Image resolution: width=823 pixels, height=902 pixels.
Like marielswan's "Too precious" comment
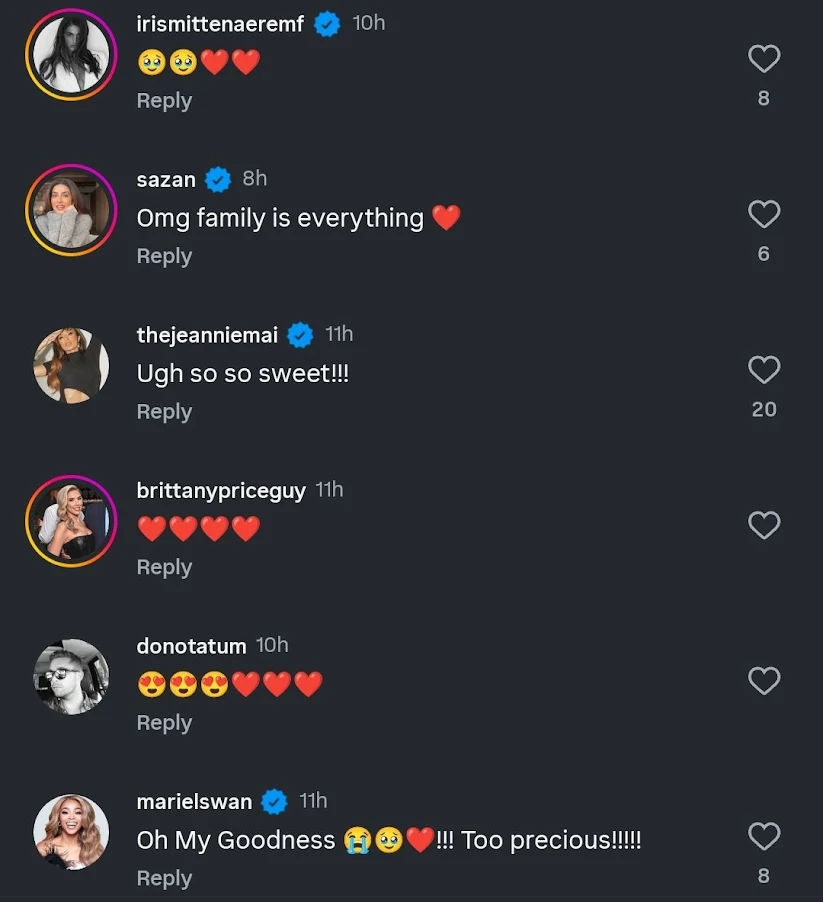pyautogui.click(x=764, y=836)
